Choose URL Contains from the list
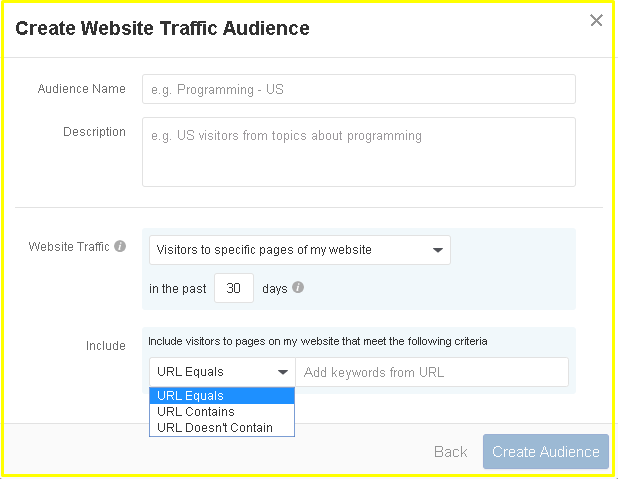 point(222,412)
